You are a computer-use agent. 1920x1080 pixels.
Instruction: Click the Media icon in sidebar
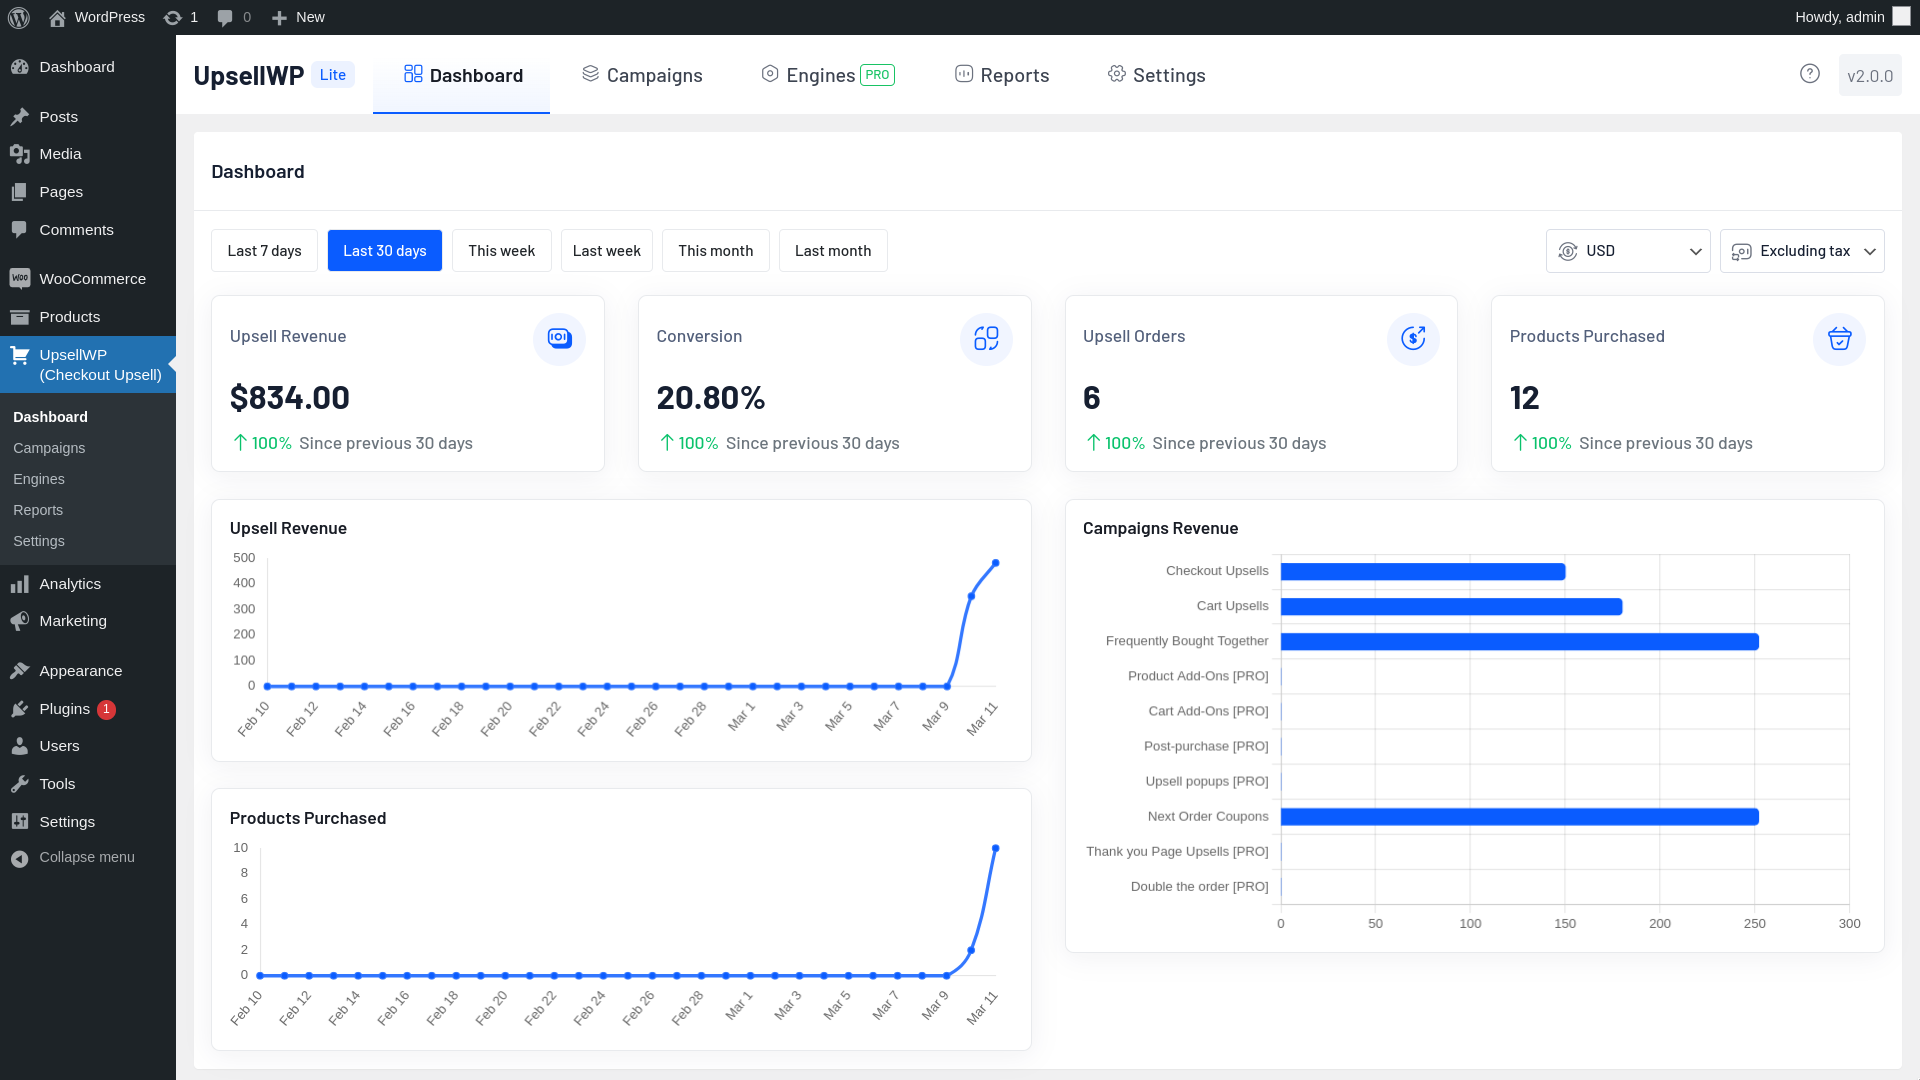[x=20, y=154]
